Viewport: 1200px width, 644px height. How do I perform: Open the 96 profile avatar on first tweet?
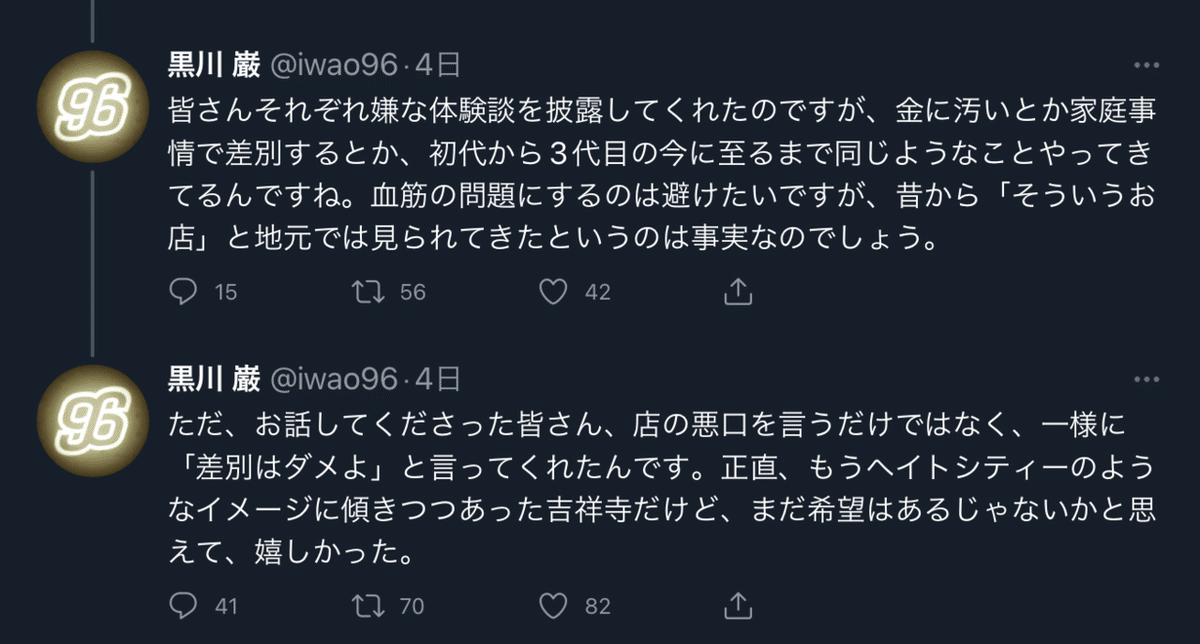tap(92, 106)
